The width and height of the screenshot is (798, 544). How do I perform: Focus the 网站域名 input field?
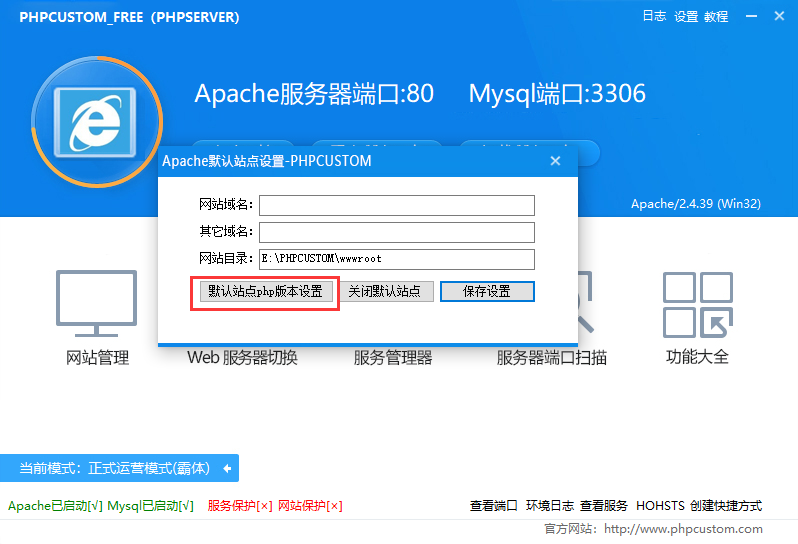pos(397,205)
